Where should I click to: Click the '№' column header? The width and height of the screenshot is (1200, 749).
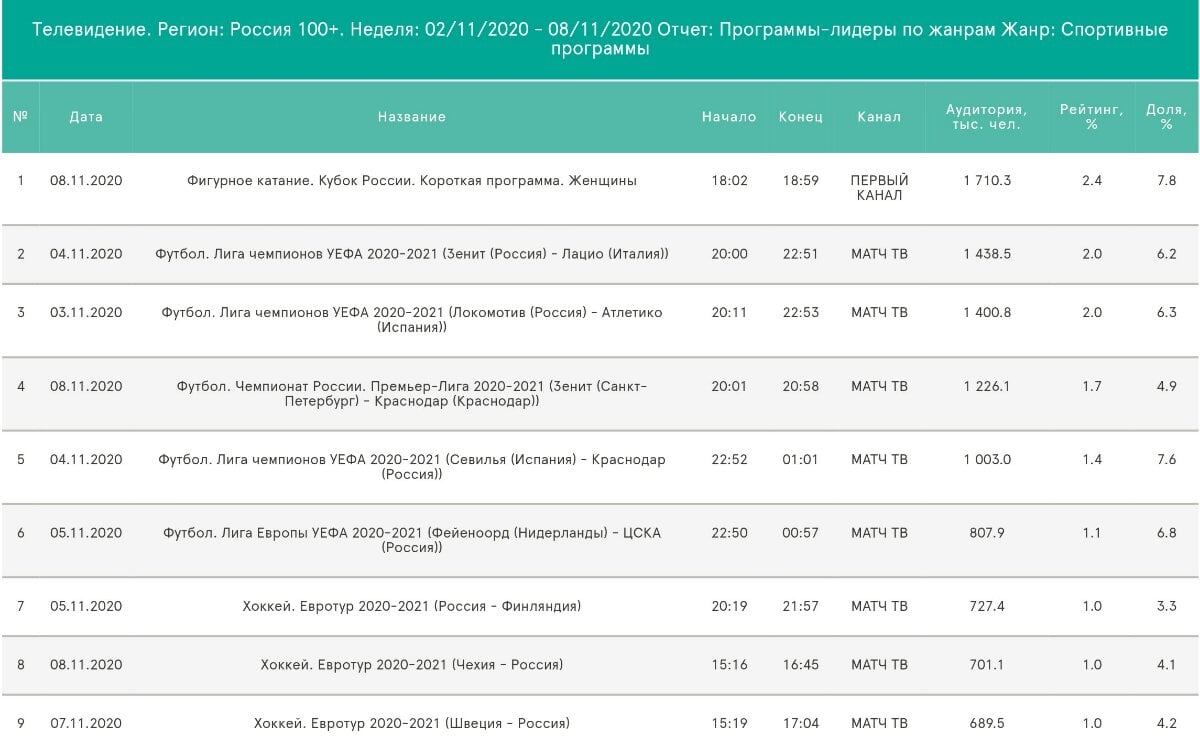21,117
